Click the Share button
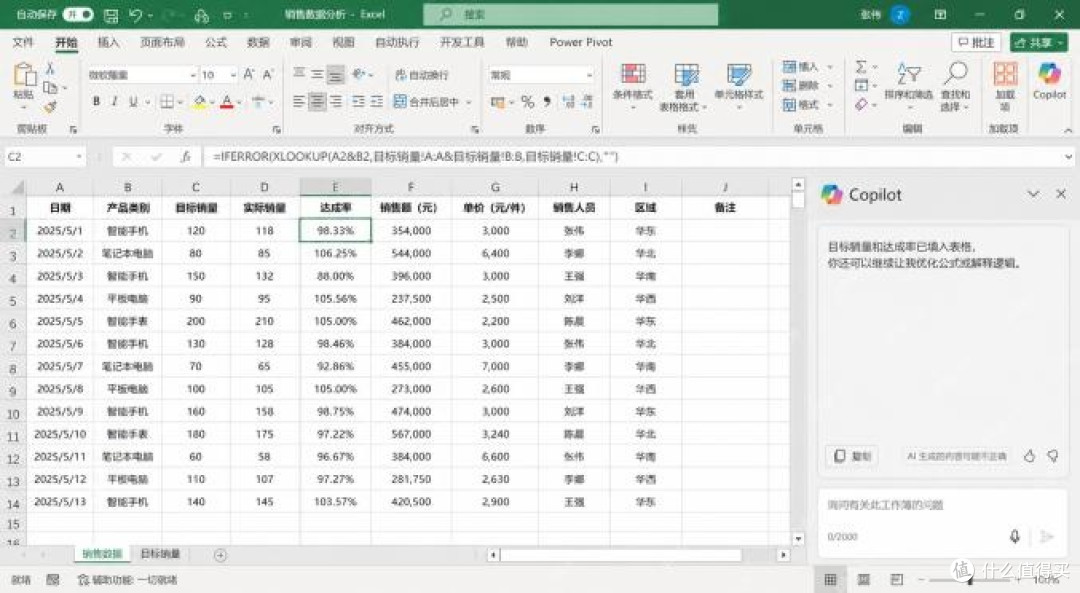Viewport: 1080px width, 593px height. pos(1038,43)
